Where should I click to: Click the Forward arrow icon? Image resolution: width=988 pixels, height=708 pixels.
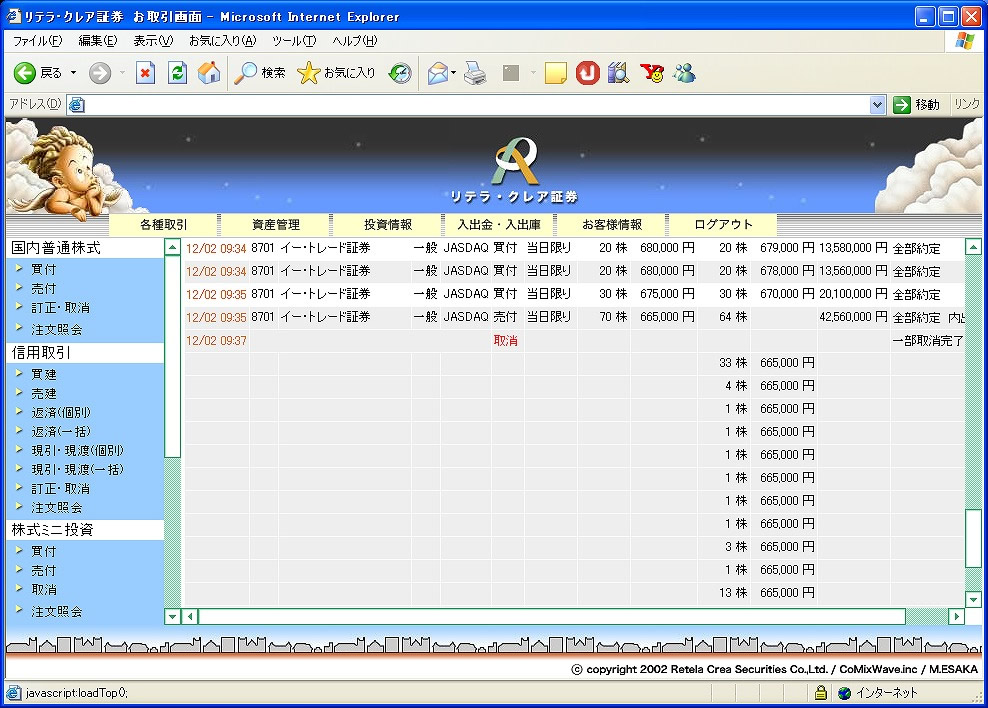[x=99, y=73]
